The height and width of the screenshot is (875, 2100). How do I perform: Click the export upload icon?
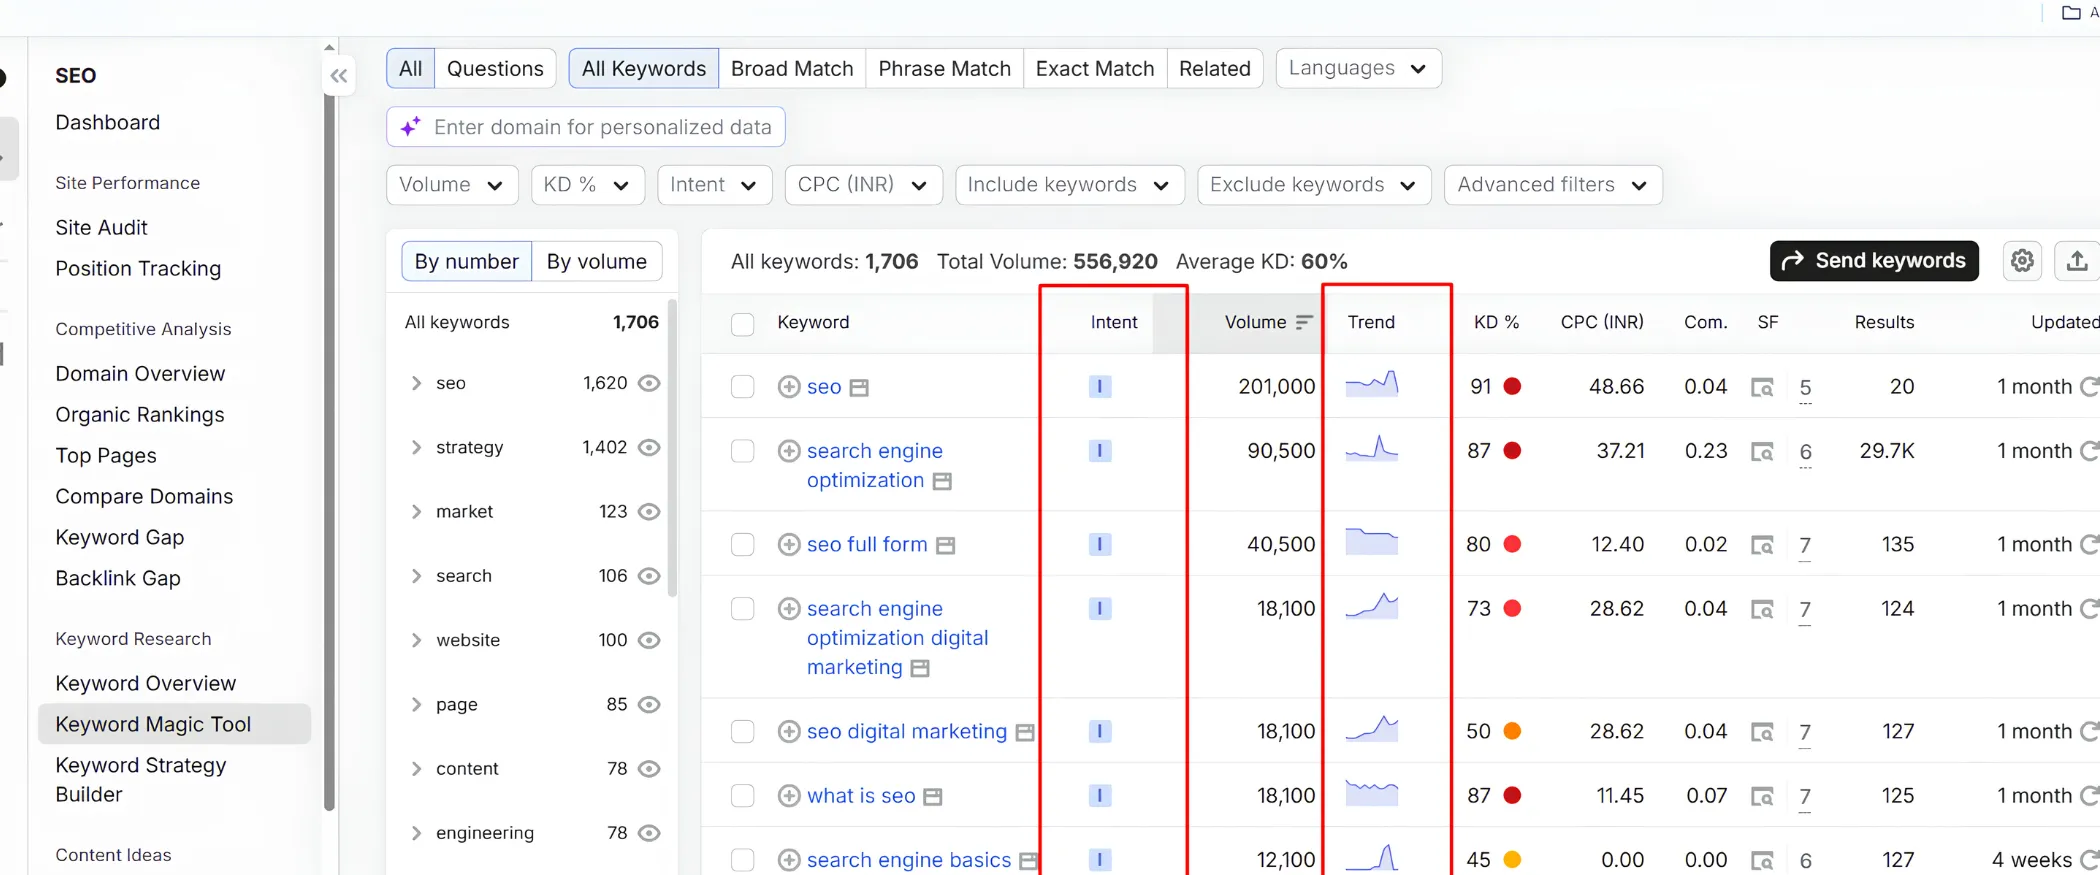[x=2076, y=261]
